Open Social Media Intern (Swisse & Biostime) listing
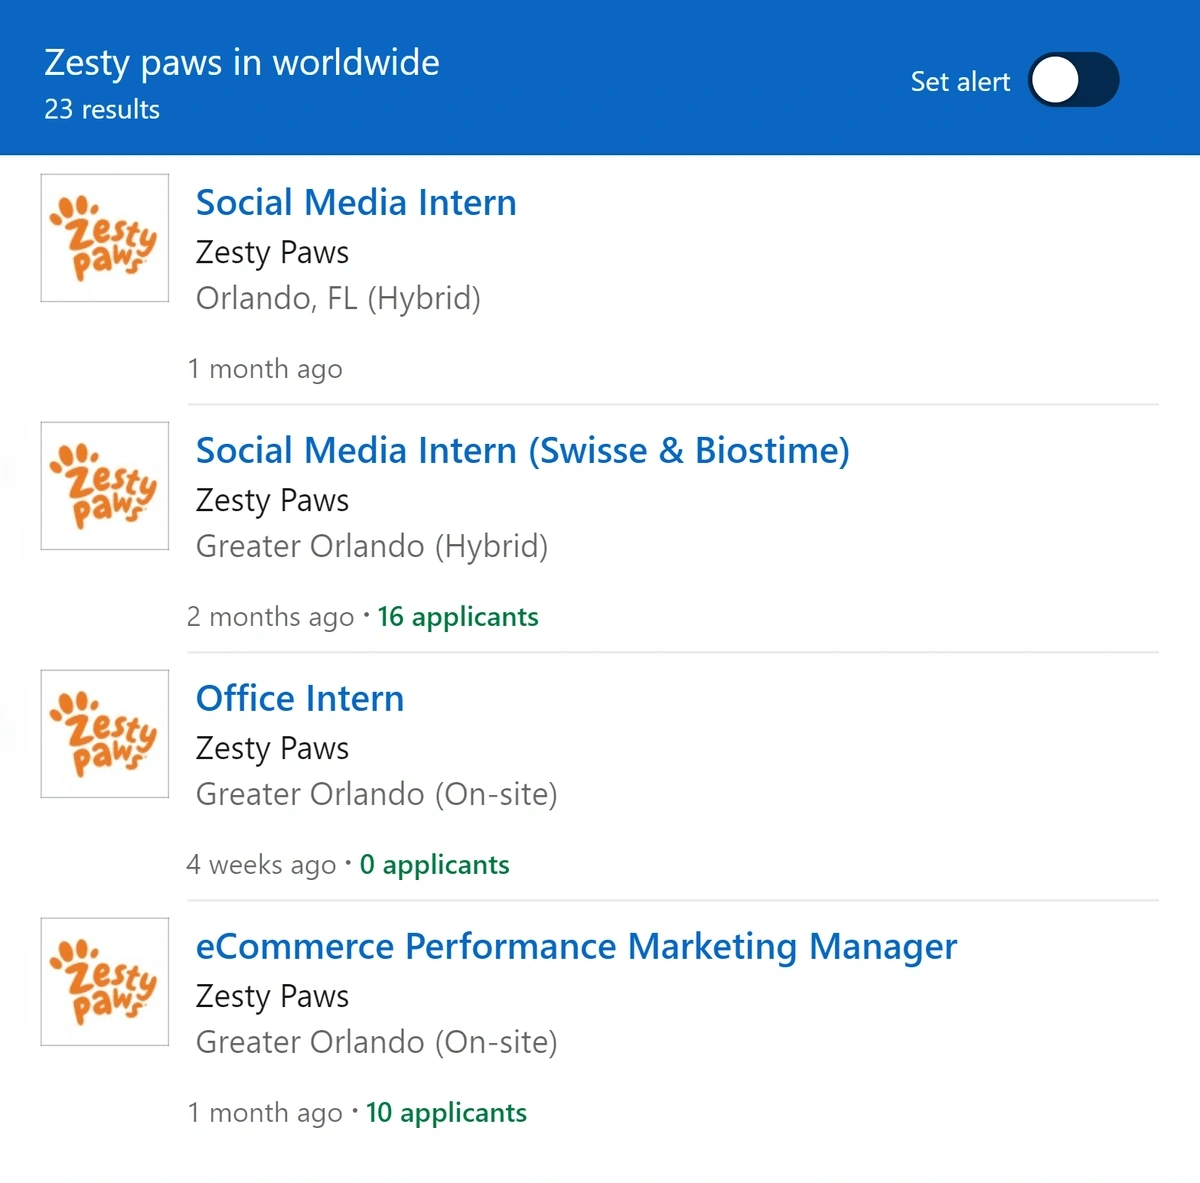 coord(523,451)
